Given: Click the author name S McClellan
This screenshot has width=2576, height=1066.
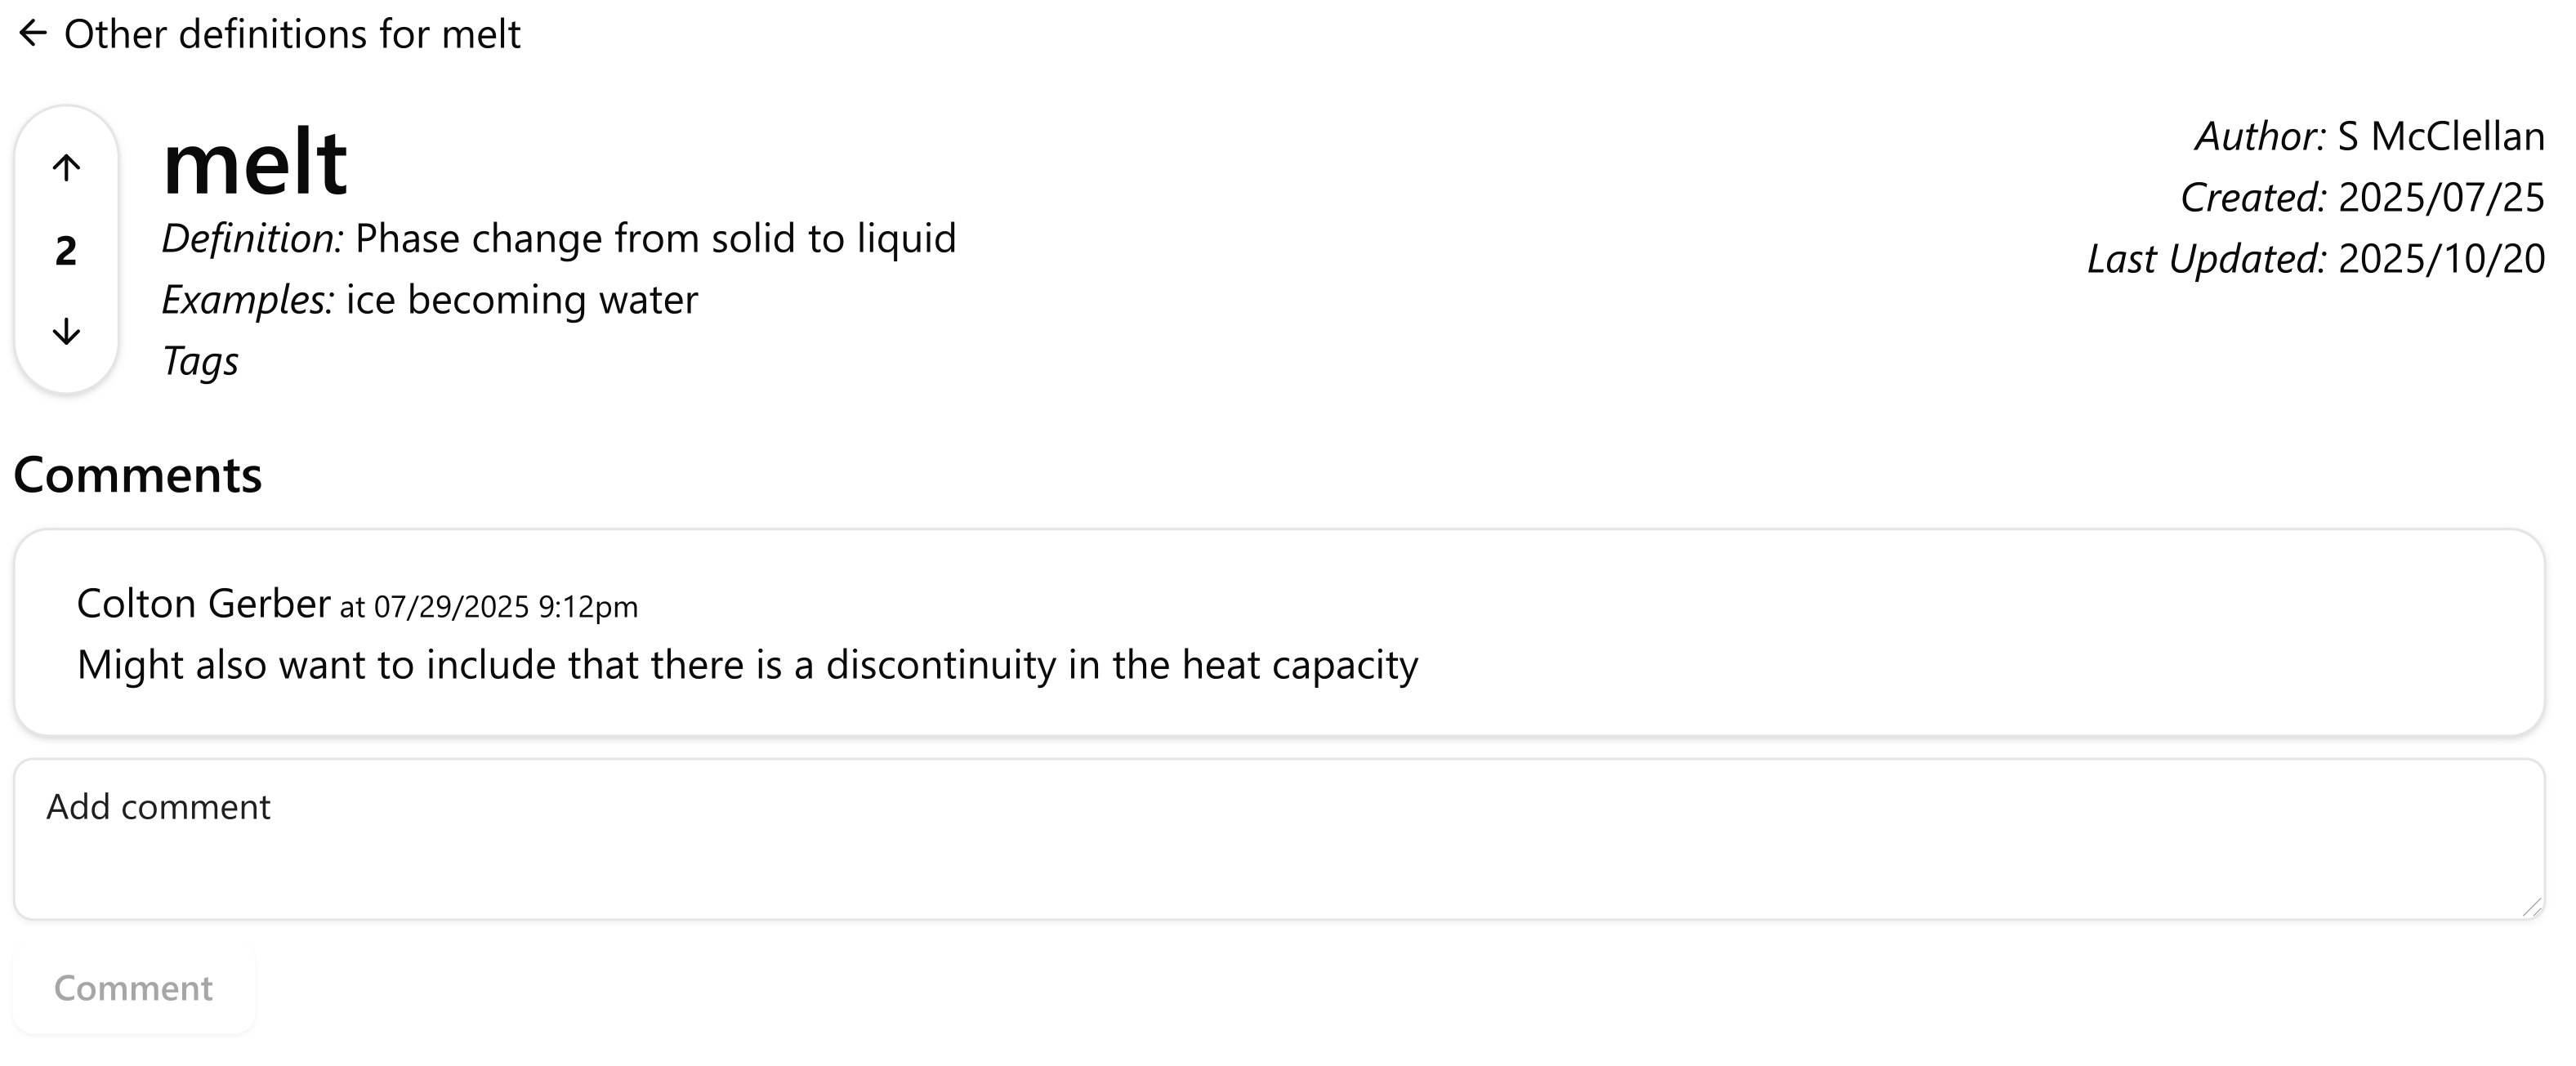Looking at the screenshot, I should pyautogui.click(x=2440, y=137).
